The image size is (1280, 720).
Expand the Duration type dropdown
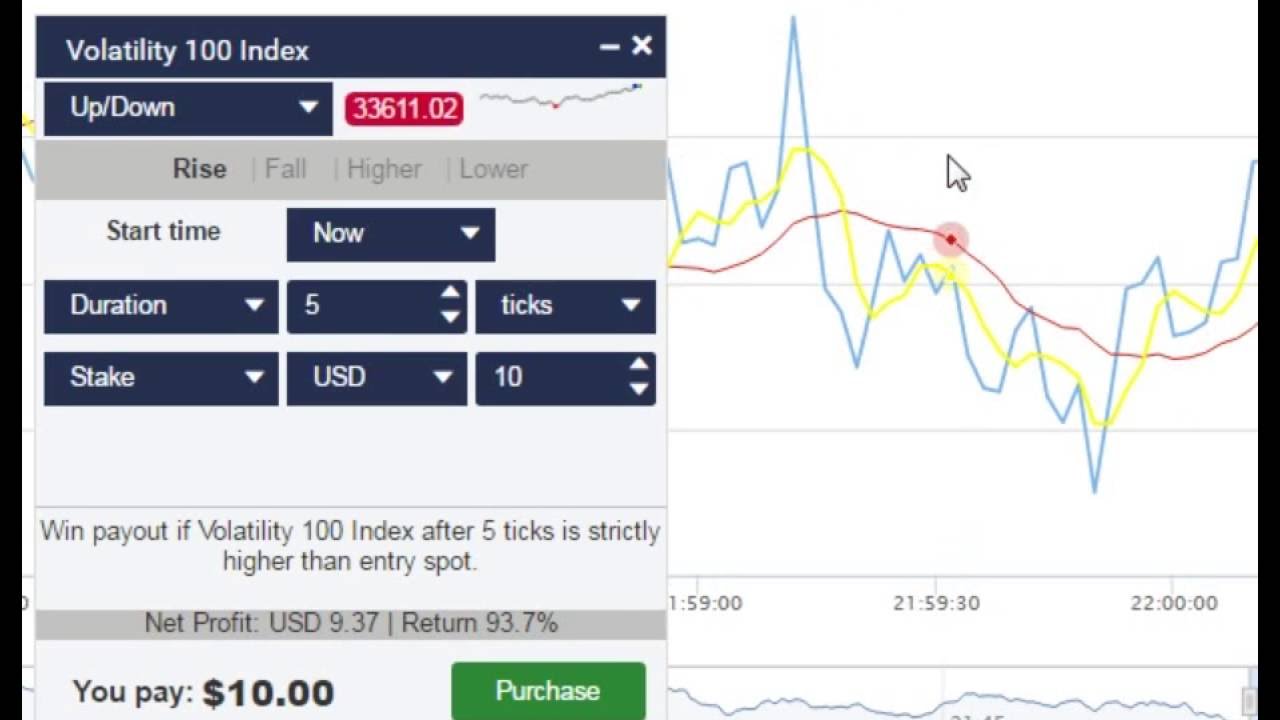click(x=161, y=306)
